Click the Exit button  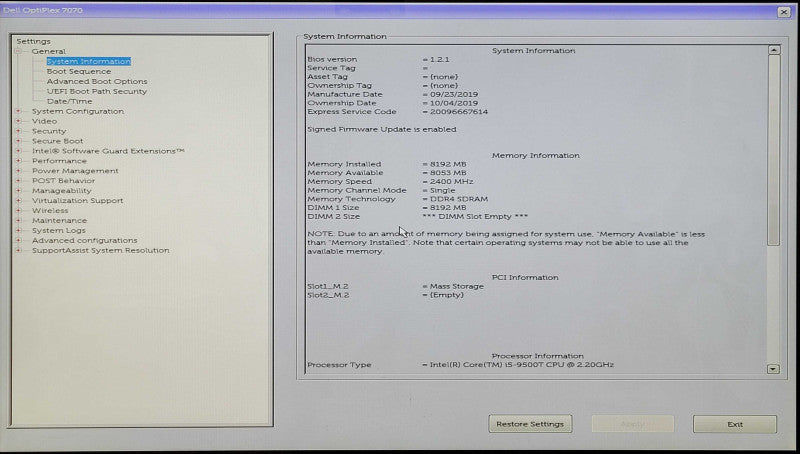[735, 424]
